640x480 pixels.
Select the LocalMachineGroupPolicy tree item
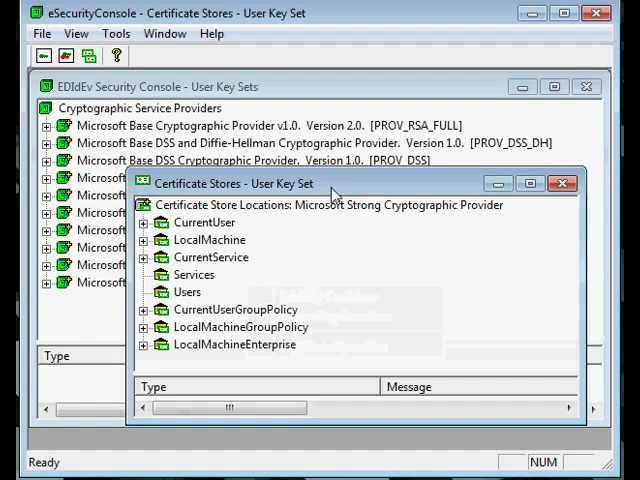tap(241, 327)
